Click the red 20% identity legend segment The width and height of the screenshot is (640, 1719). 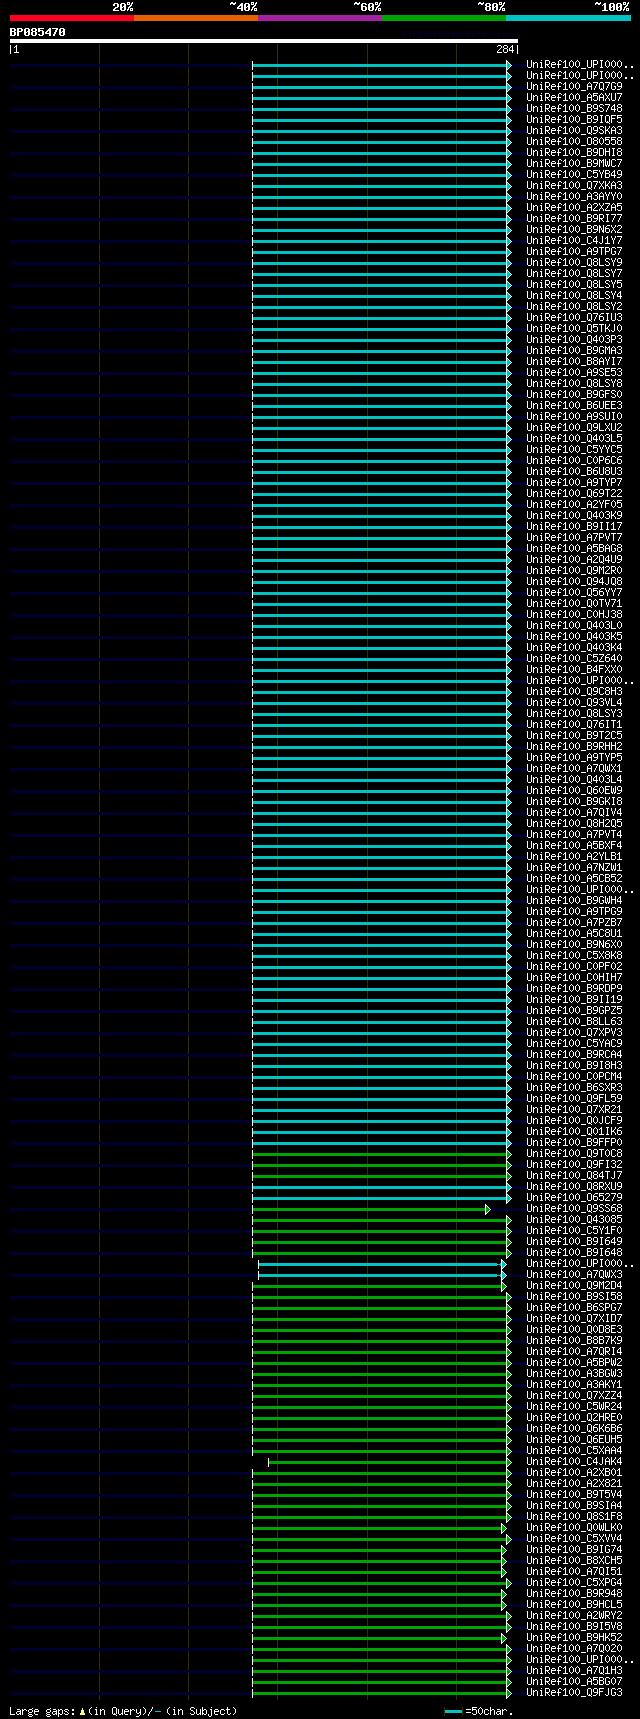pos(72,18)
